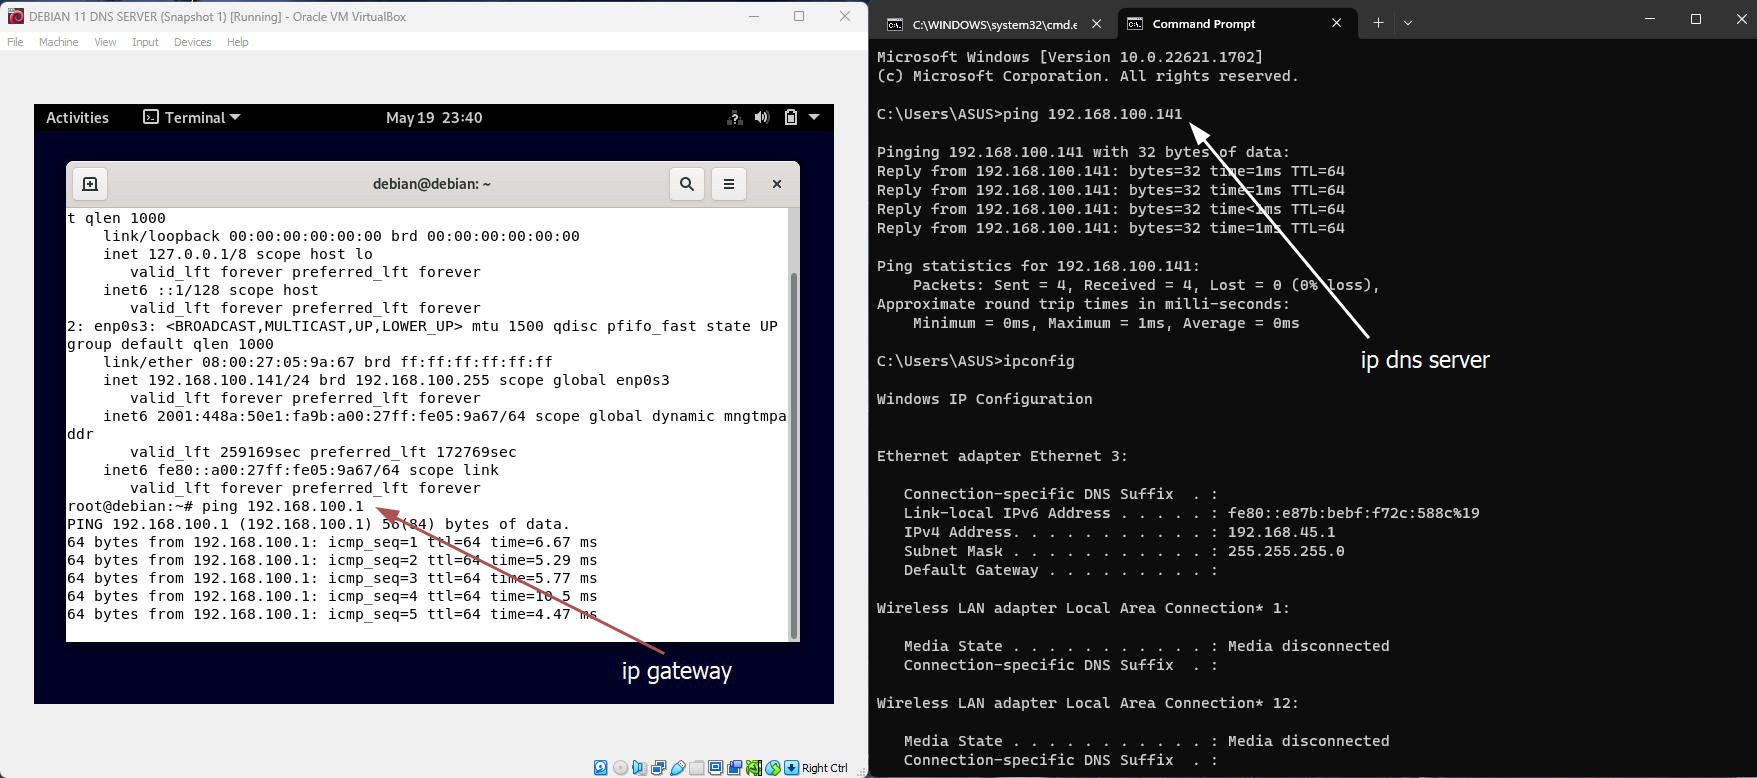This screenshot has width=1757, height=778.
Task: Open the terminal hamburger menu
Action: coord(729,184)
